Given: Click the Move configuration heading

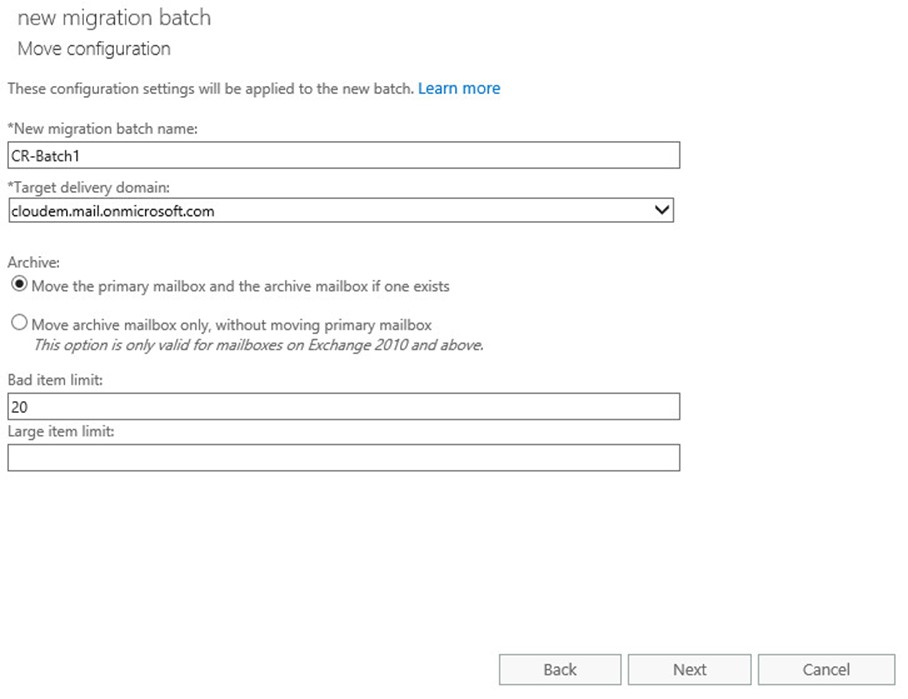Looking at the screenshot, I should click(x=94, y=49).
